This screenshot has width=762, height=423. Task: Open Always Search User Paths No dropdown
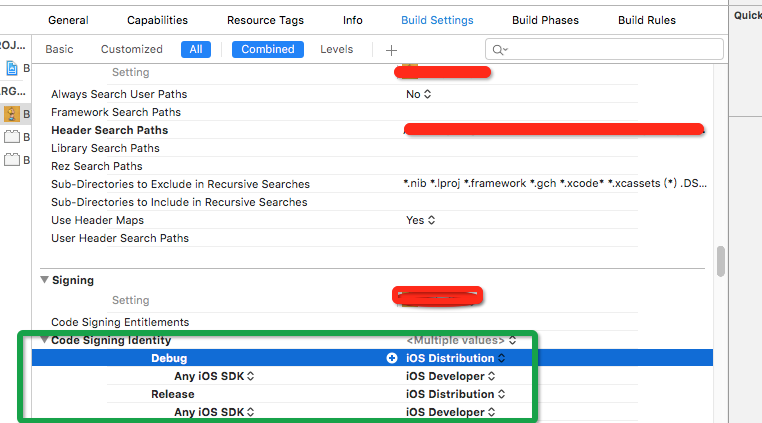click(x=418, y=94)
